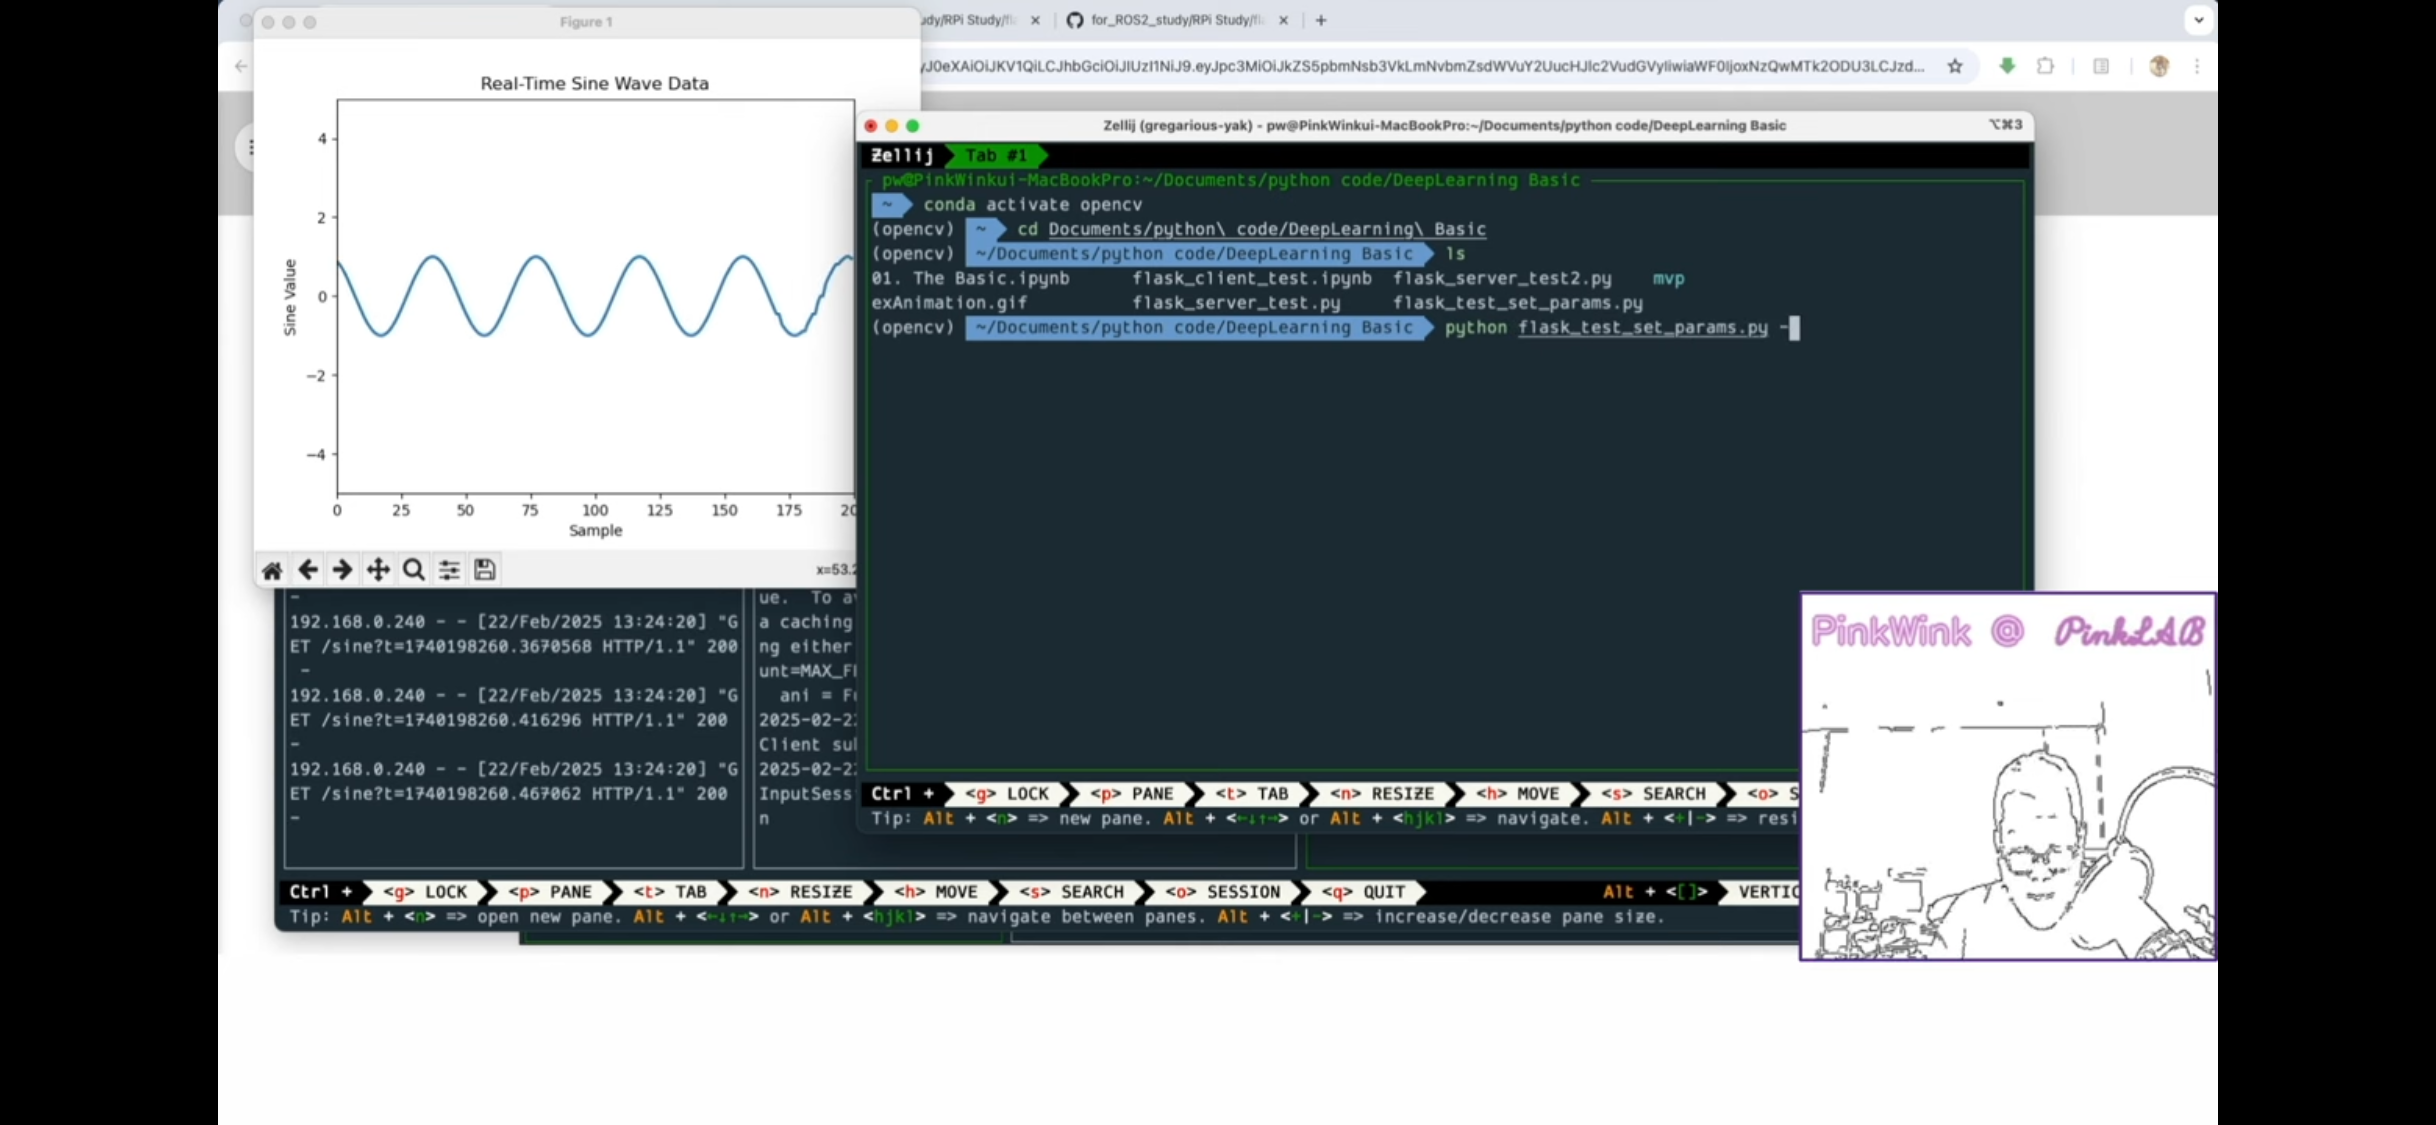This screenshot has height=1125, width=2436.
Task: Click SEARCH in the front Zellij window status bar
Action: [x=1653, y=794]
